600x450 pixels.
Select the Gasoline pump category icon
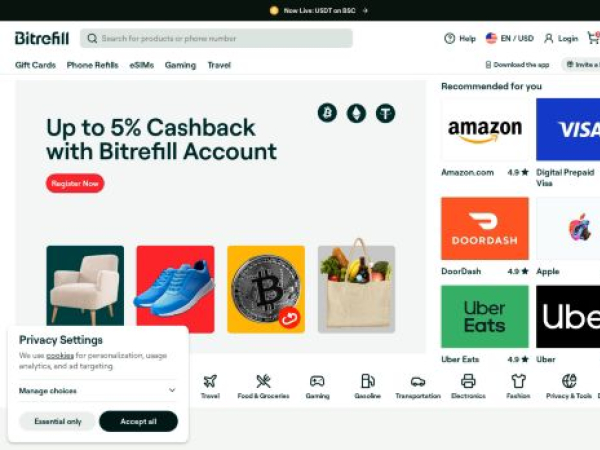point(367,381)
